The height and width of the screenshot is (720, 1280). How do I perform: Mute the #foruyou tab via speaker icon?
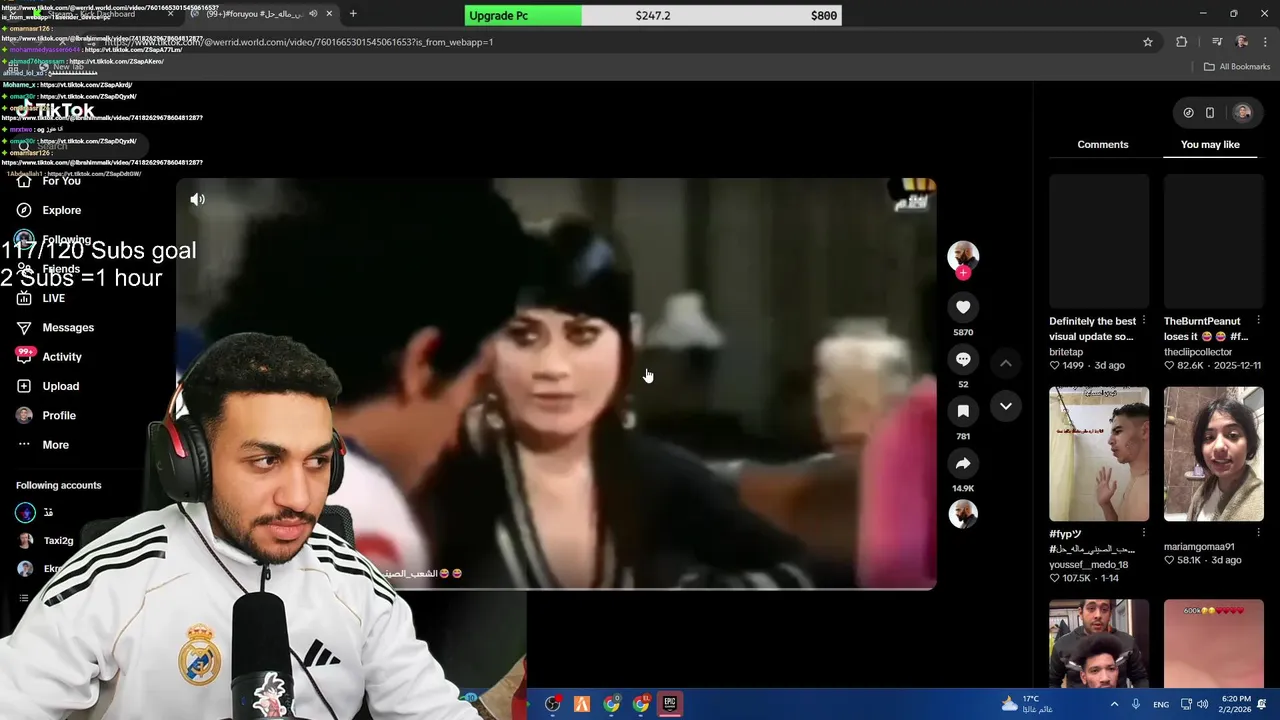tap(313, 14)
